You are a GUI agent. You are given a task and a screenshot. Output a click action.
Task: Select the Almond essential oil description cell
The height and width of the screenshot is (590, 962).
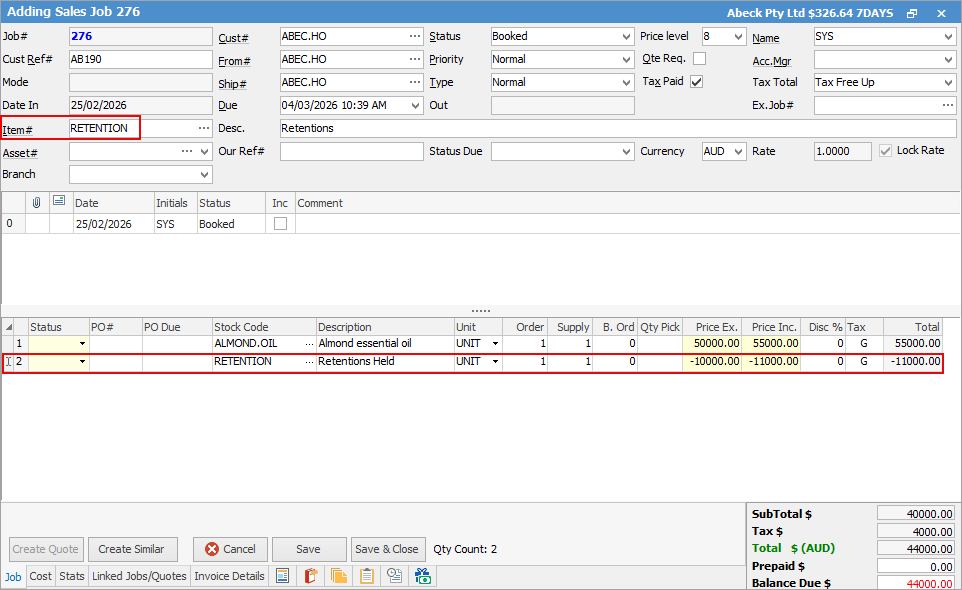[385, 343]
